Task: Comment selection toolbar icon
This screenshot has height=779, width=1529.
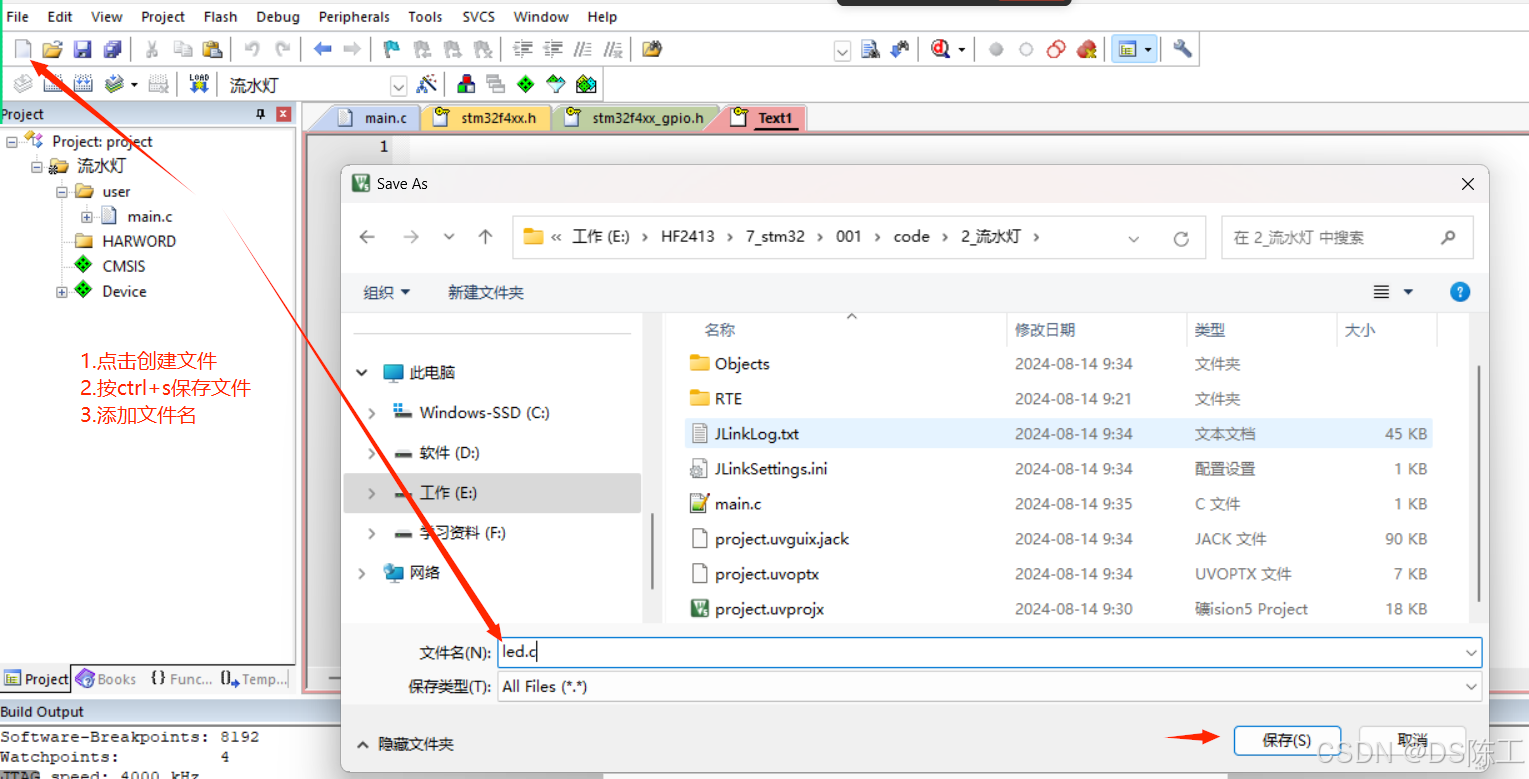Action: 583,49
